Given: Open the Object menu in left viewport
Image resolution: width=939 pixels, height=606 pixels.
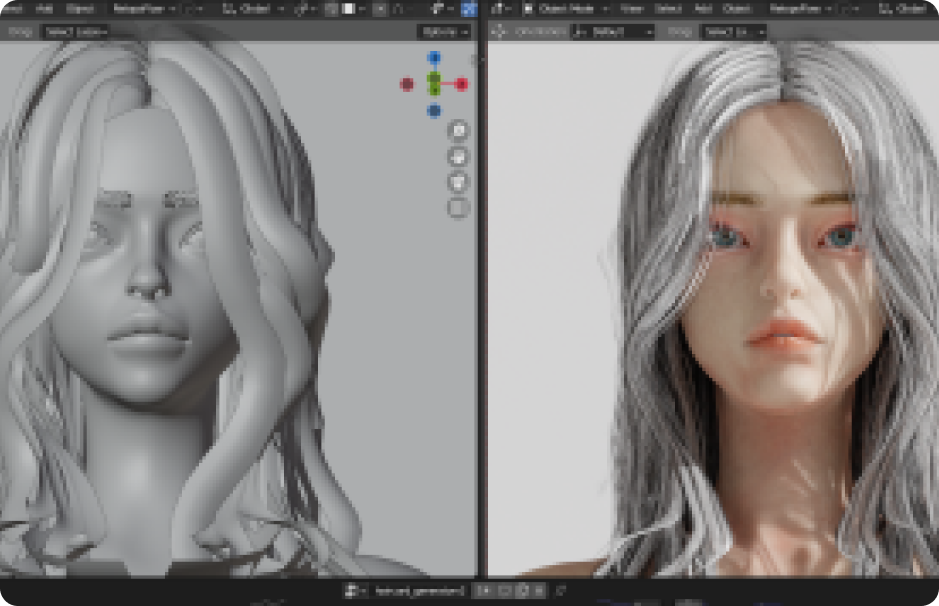Looking at the screenshot, I should [x=80, y=8].
